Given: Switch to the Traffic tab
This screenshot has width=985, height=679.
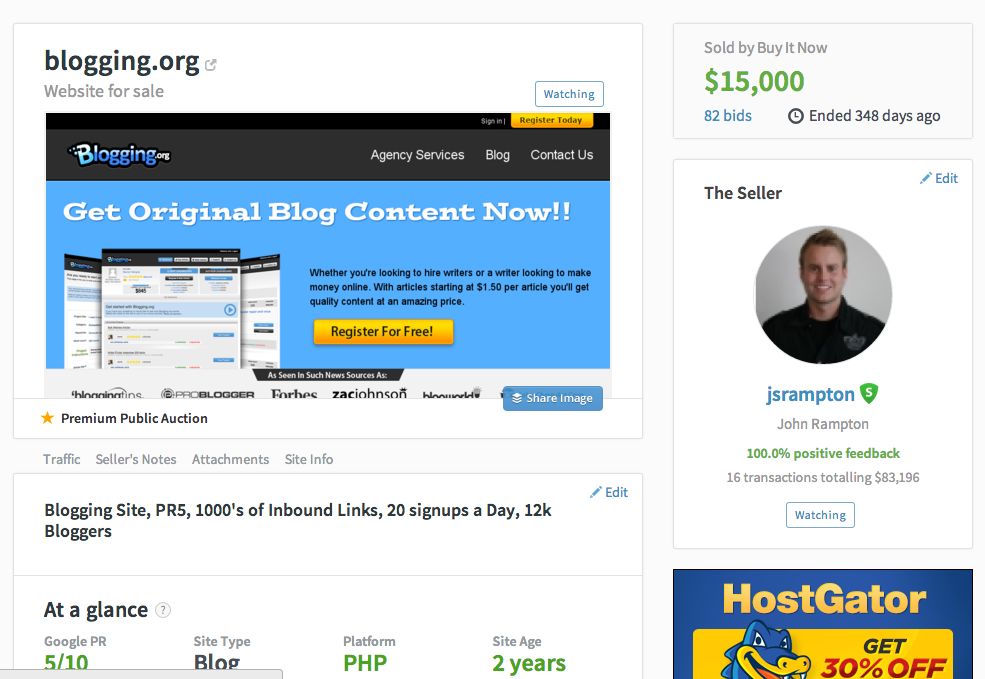Looking at the screenshot, I should [x=62, y=459].
